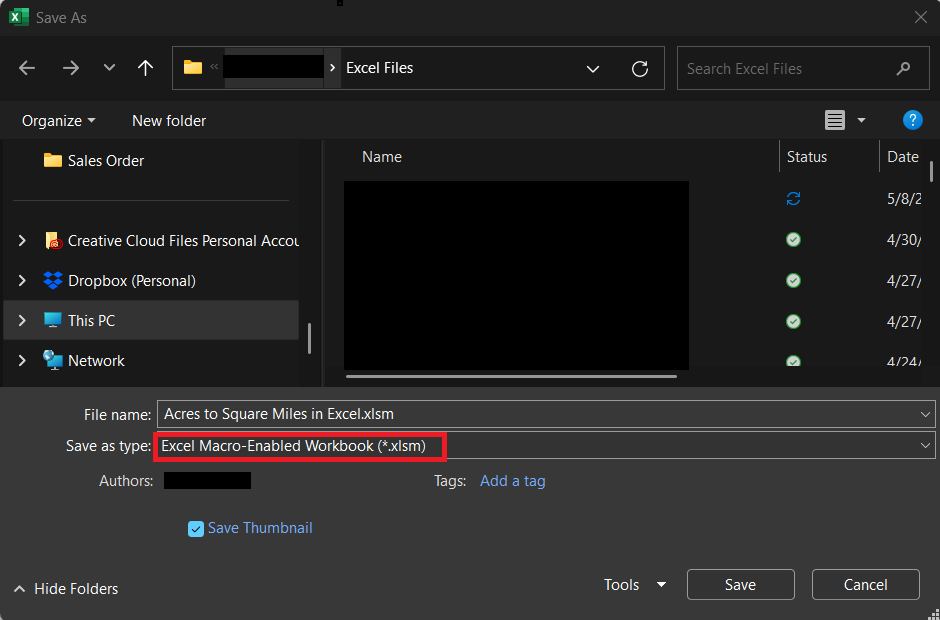The height and width of the screenshot is (620, 940).
Task: Open the File name dropdown arrow
Action: click(x=925, y=414)
